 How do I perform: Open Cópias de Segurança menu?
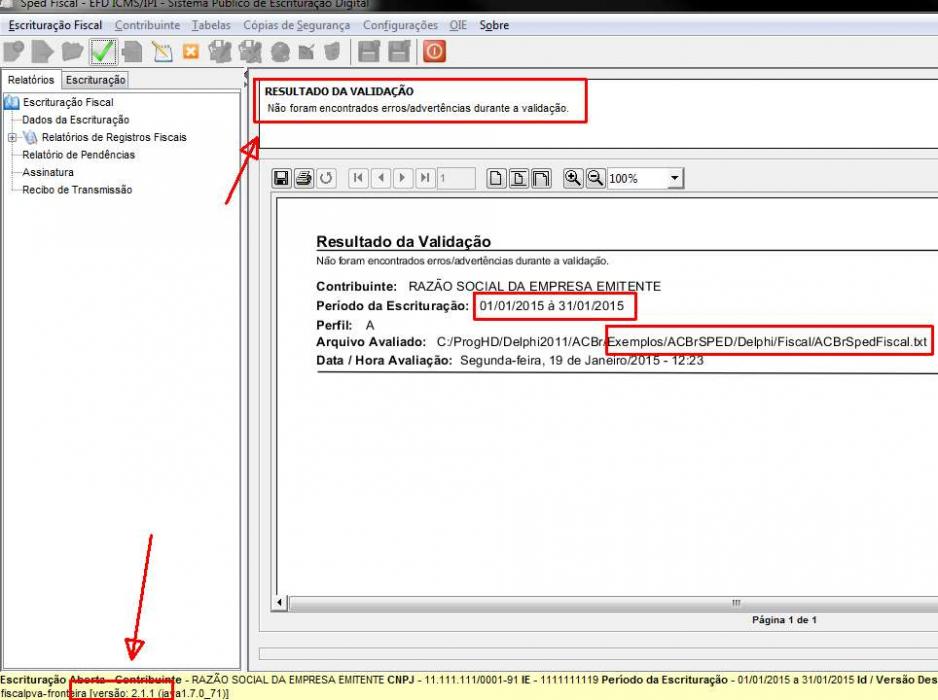coord(296,25)
